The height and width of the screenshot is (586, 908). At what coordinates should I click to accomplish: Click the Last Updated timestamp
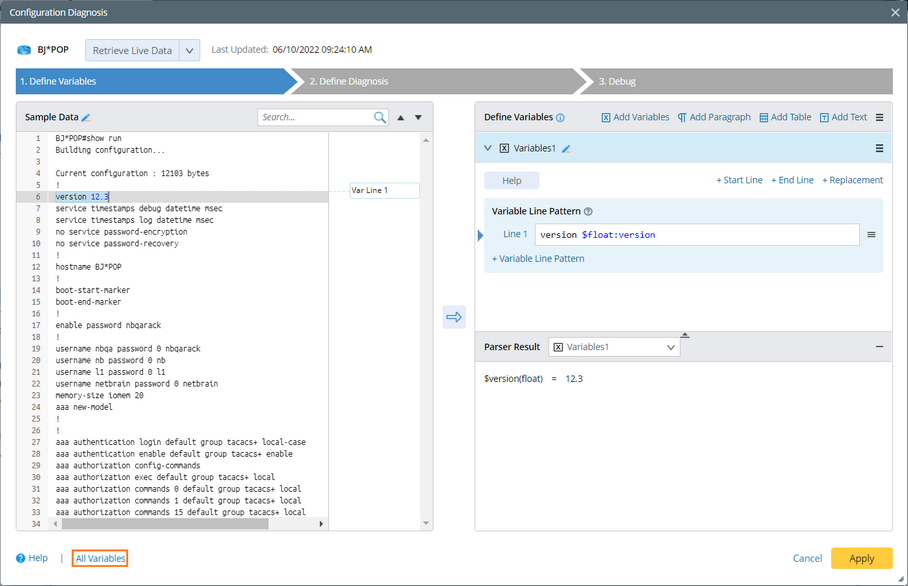point(322,50)
